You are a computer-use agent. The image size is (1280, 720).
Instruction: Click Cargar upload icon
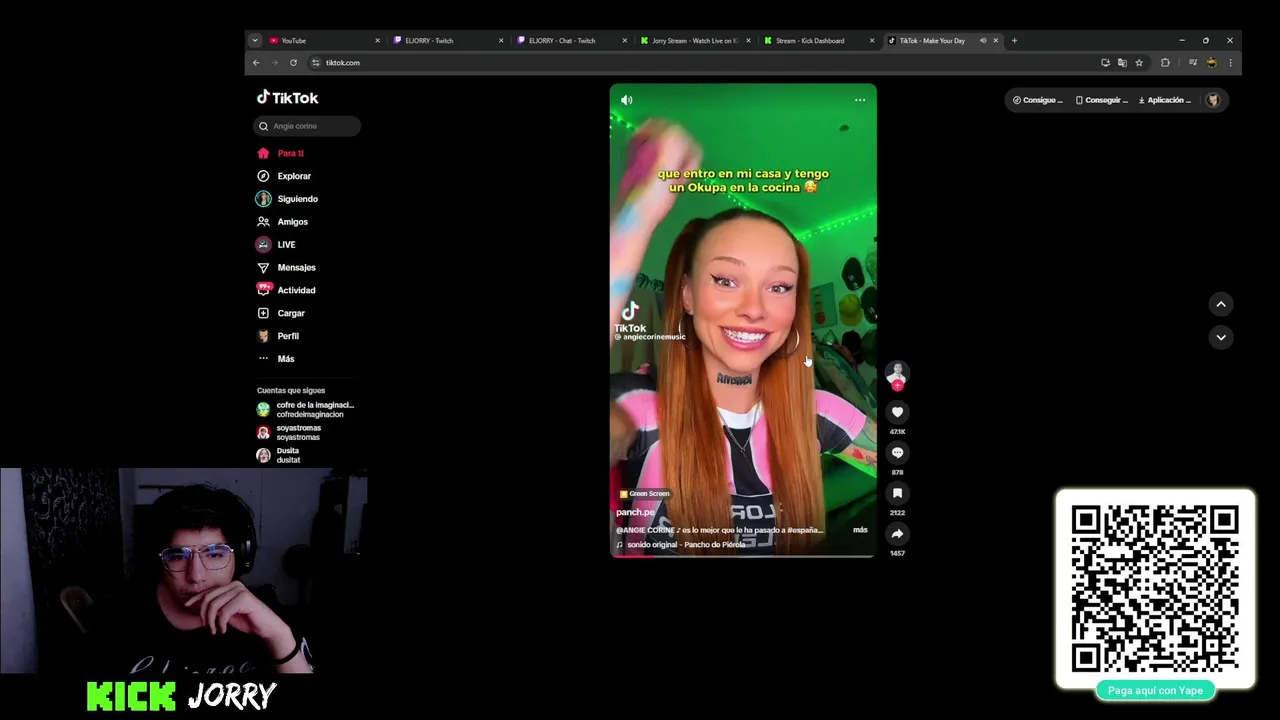tap(263, 313)
